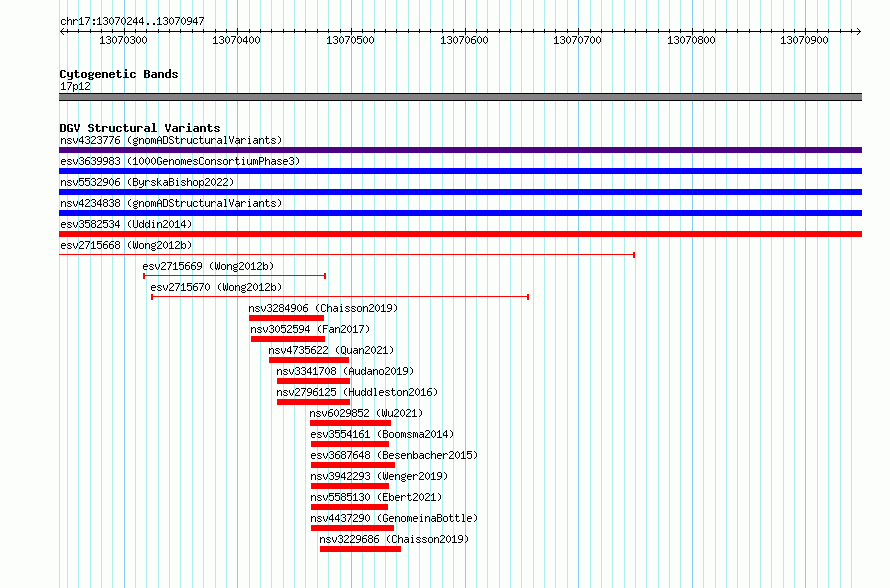Select the red bar under esv3582534
This screenshot has width=890, height=588.
click(460, 234)
